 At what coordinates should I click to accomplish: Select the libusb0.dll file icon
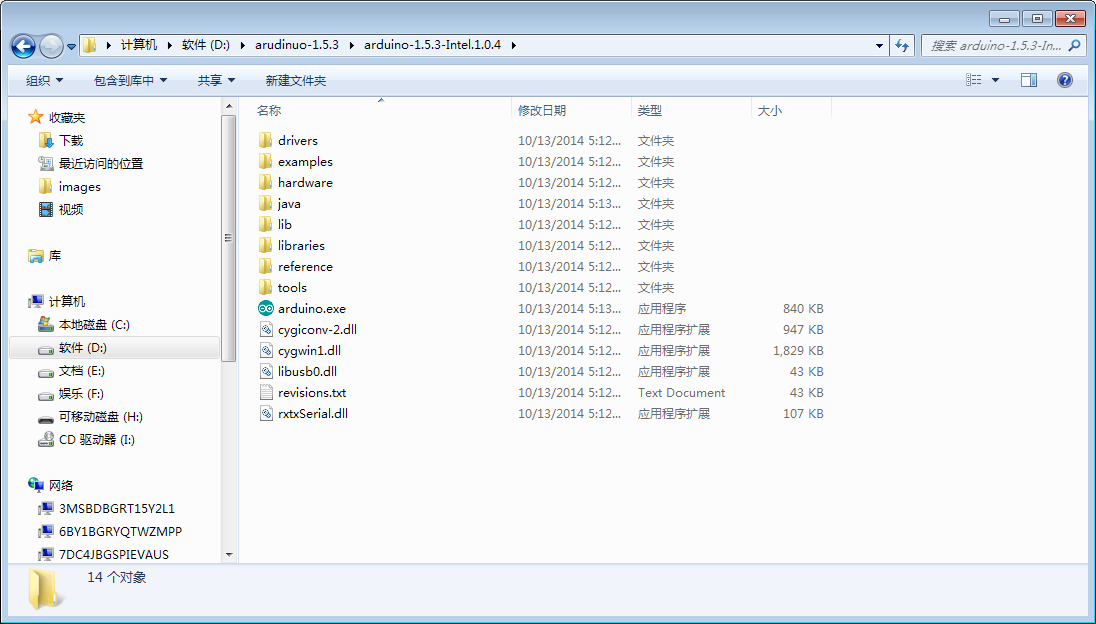pyautogui.click(x=266, y=371)
